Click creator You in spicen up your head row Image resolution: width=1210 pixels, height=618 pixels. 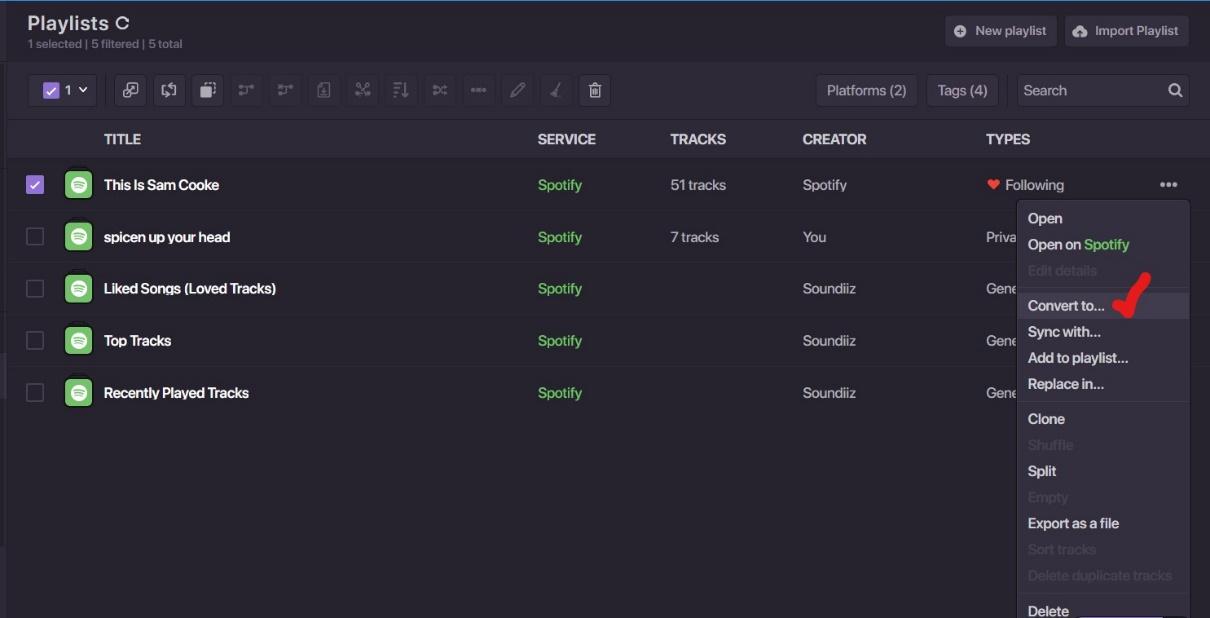814,237
